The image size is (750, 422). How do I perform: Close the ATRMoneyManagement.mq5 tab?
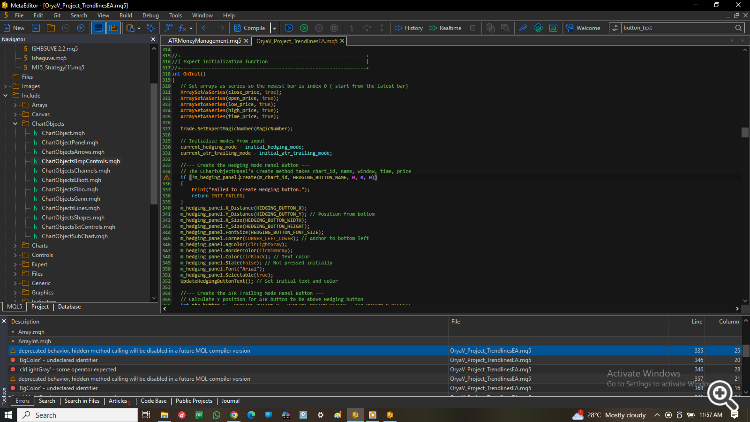point(246,41)
